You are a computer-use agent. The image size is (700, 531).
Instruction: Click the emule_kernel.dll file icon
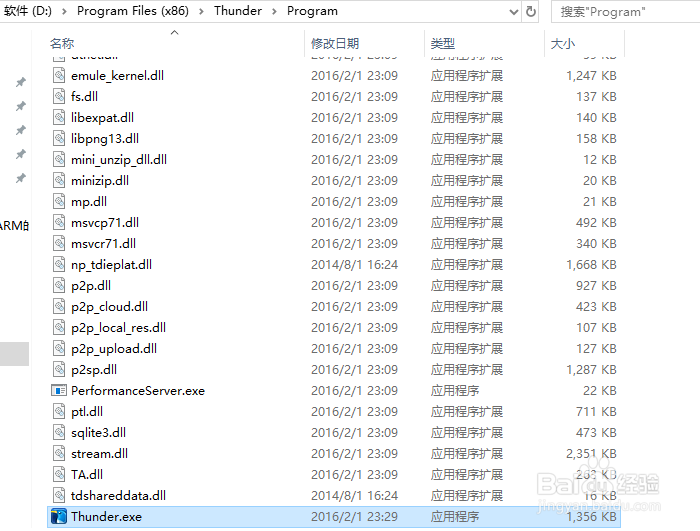pos(59,75)
